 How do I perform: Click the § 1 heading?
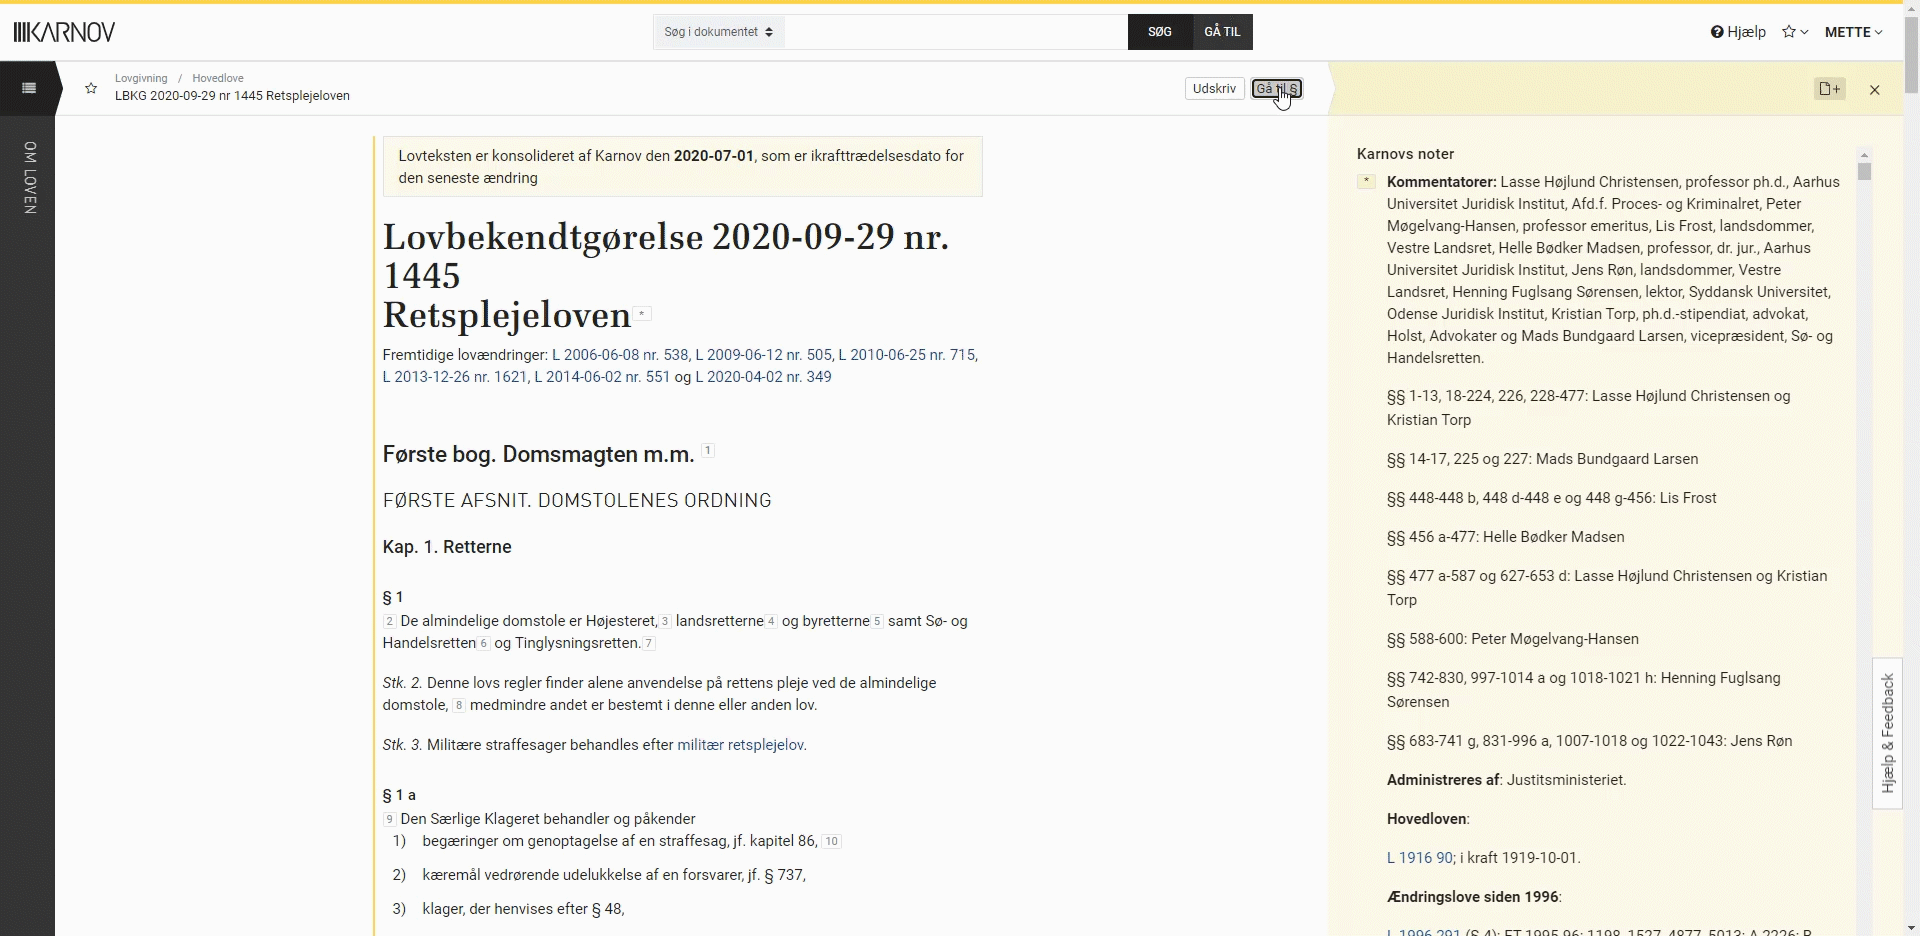[393, 597]
